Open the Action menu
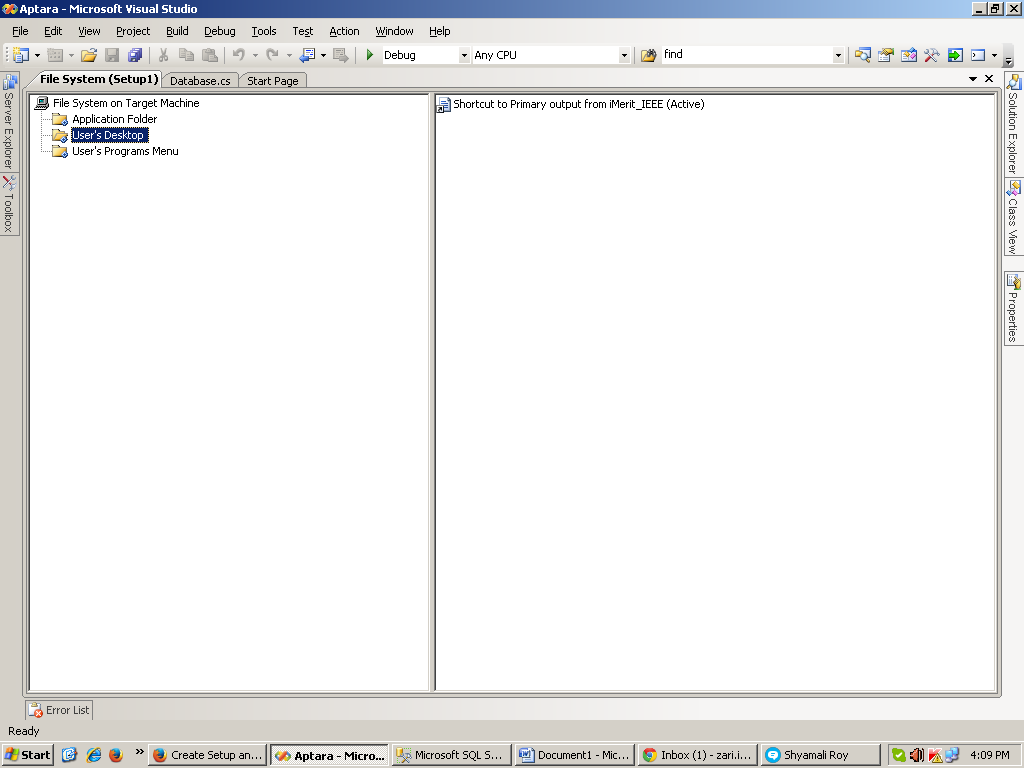The height and width of the screenshot is (768, 1024). [344, 31]
